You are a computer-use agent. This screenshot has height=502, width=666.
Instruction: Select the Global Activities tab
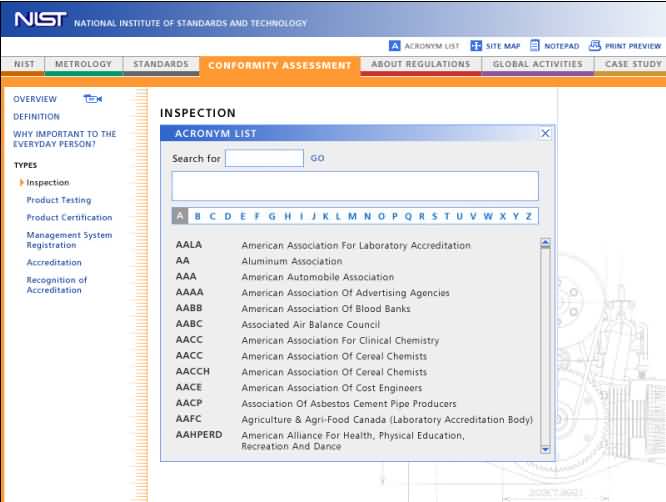537,65
